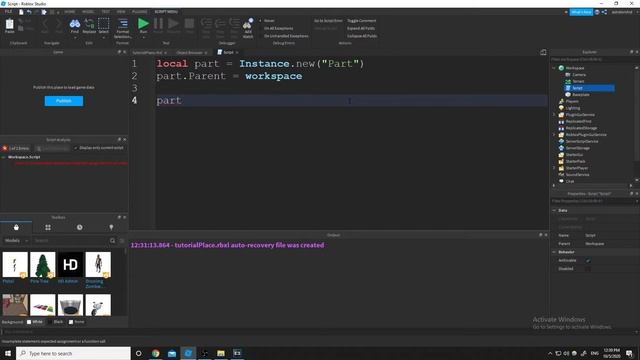Click the Add Watch icon
The height and width of the screenshot is (360, 640).
point(248,24)
